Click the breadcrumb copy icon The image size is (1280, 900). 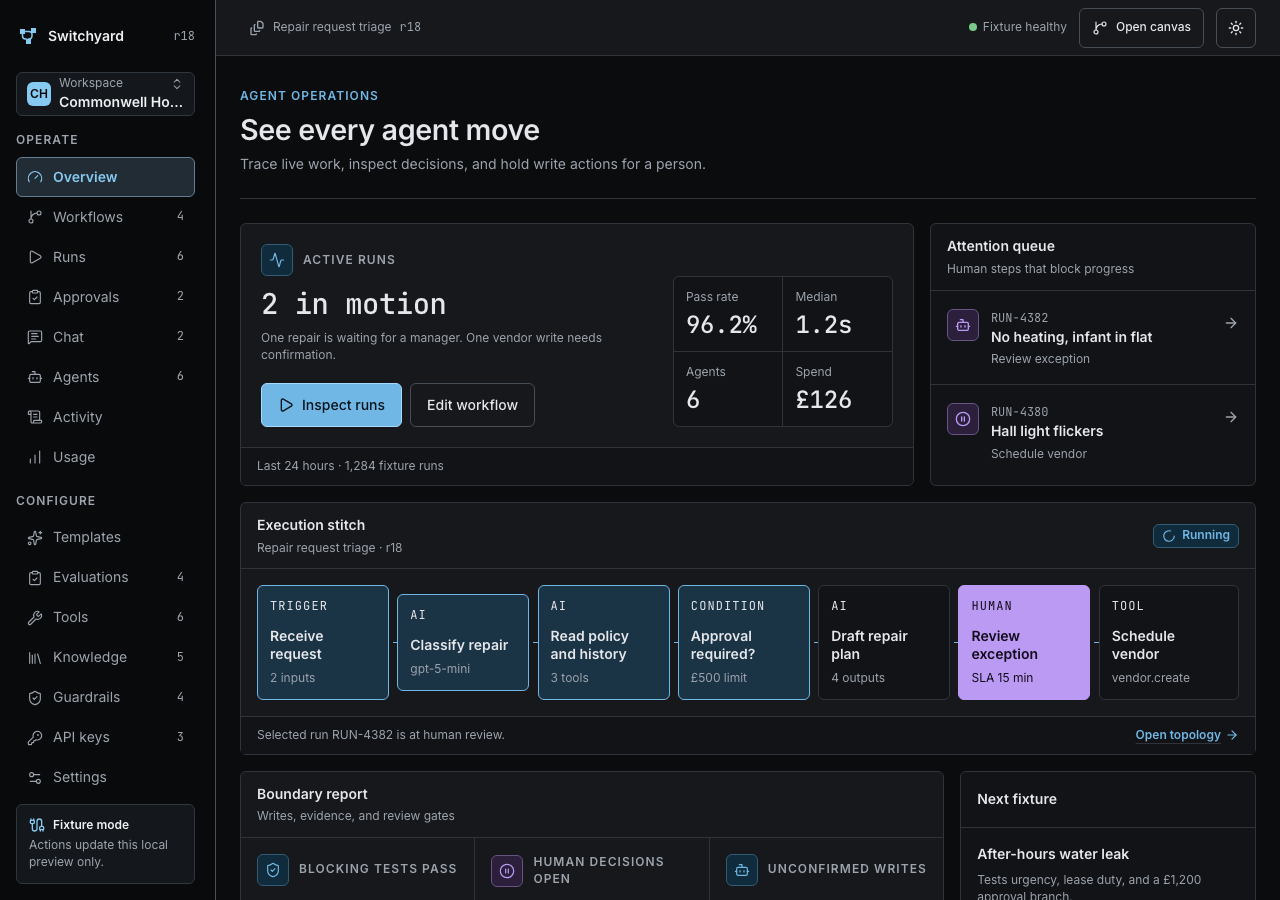click(257, 27)
